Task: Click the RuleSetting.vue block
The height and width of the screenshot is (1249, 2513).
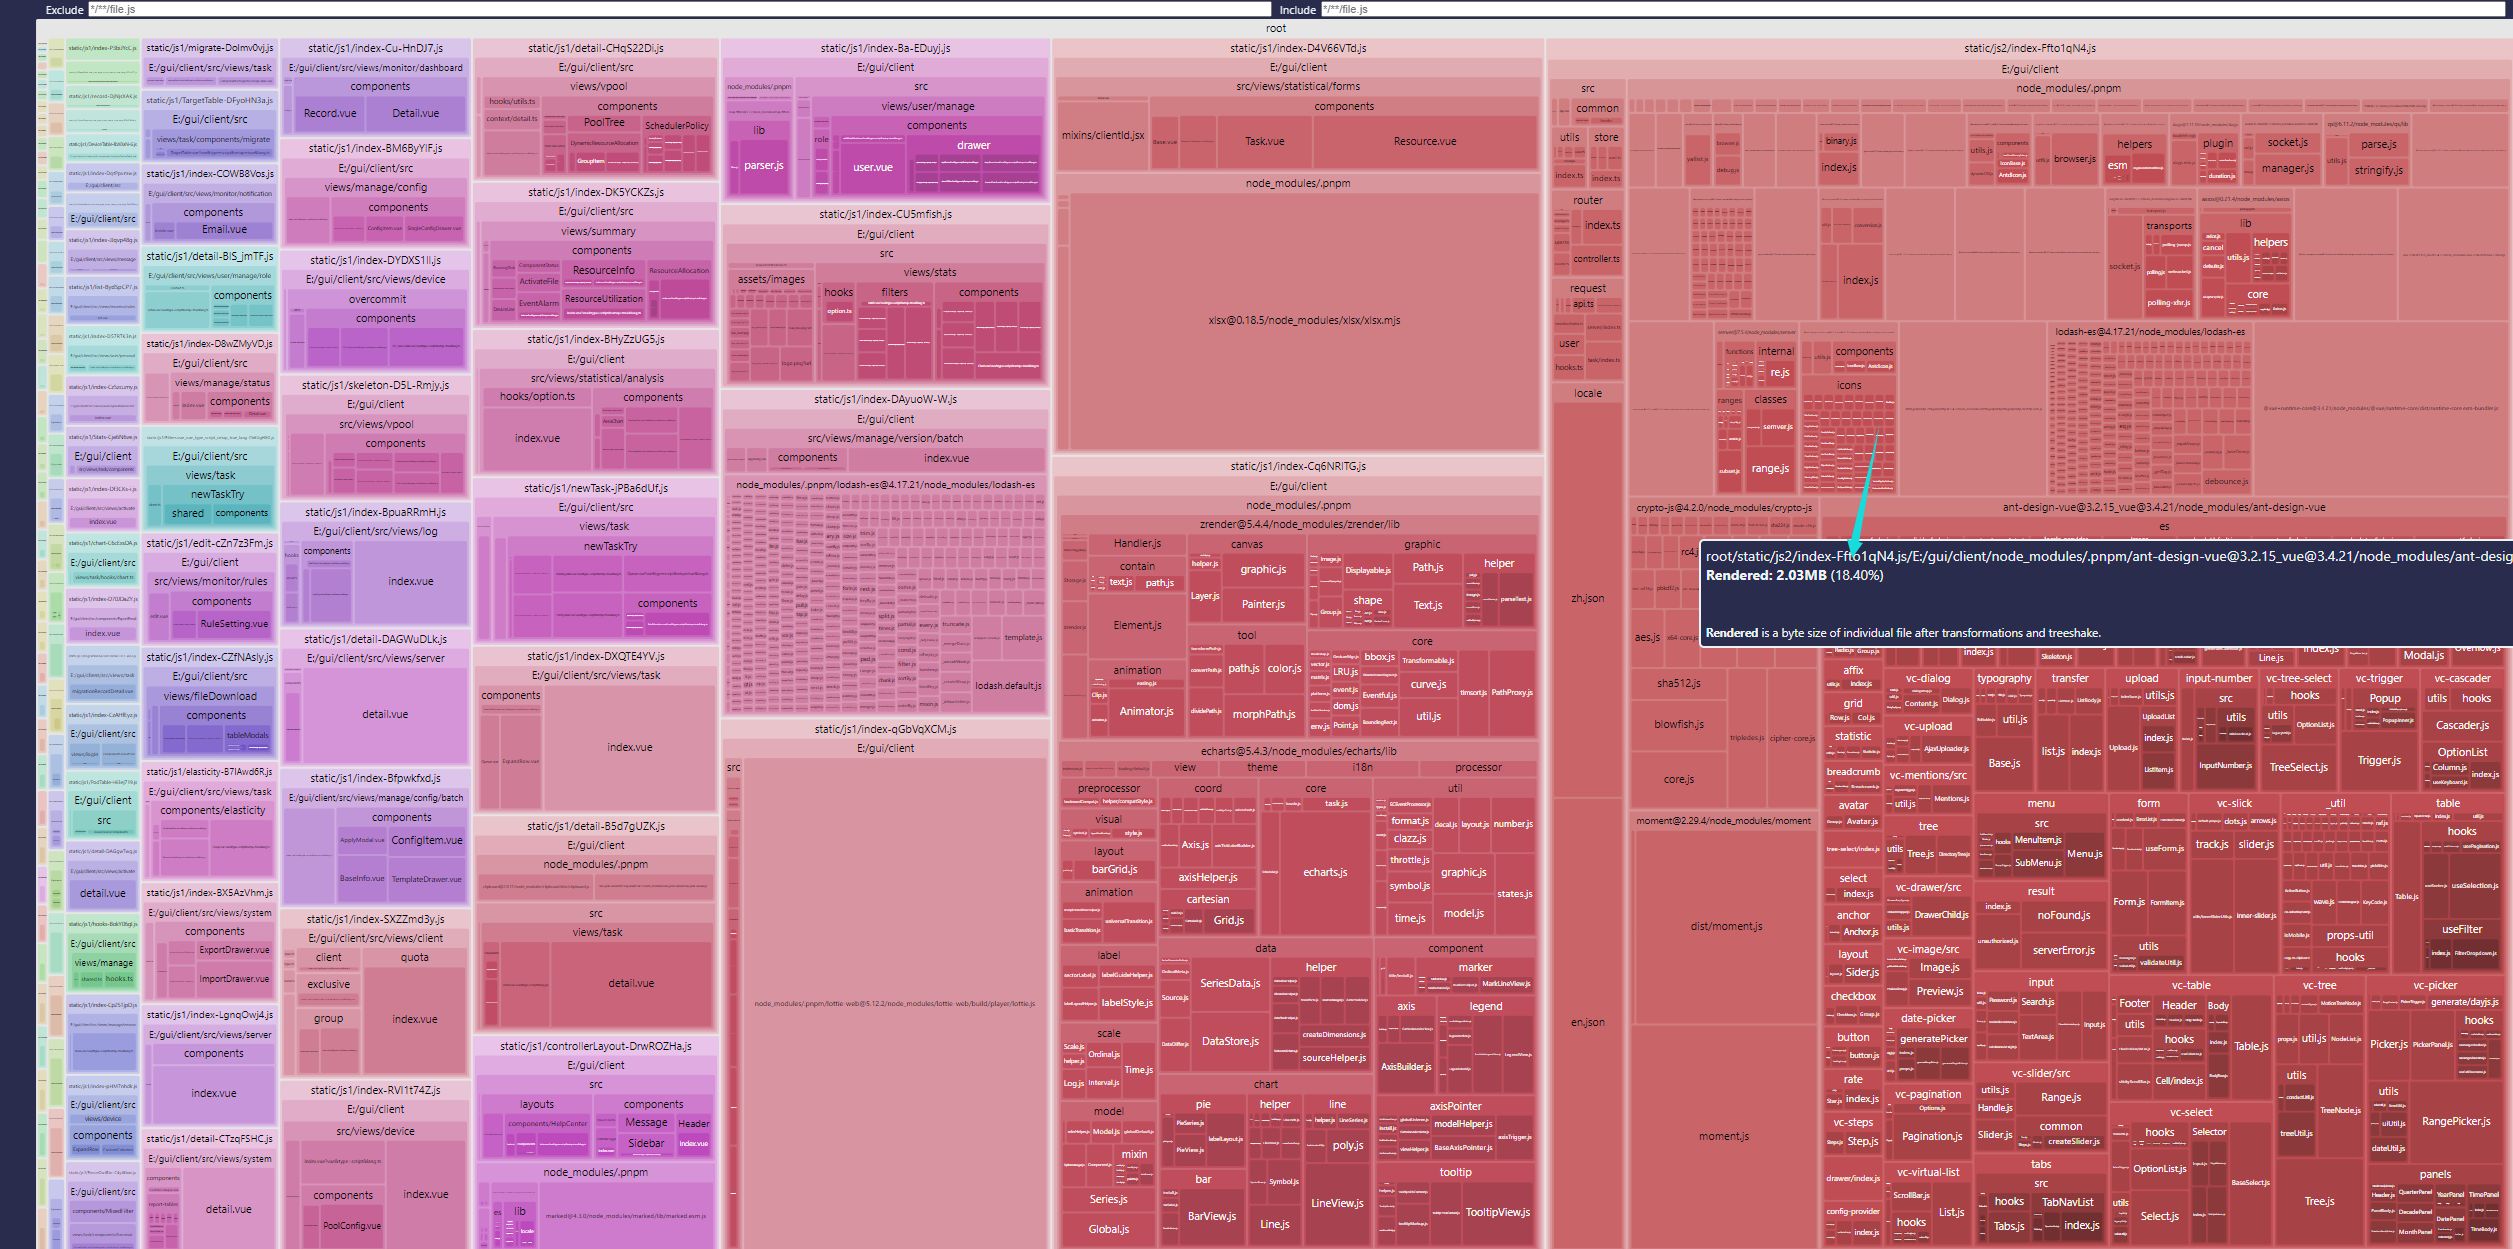Action: [233, 623]
